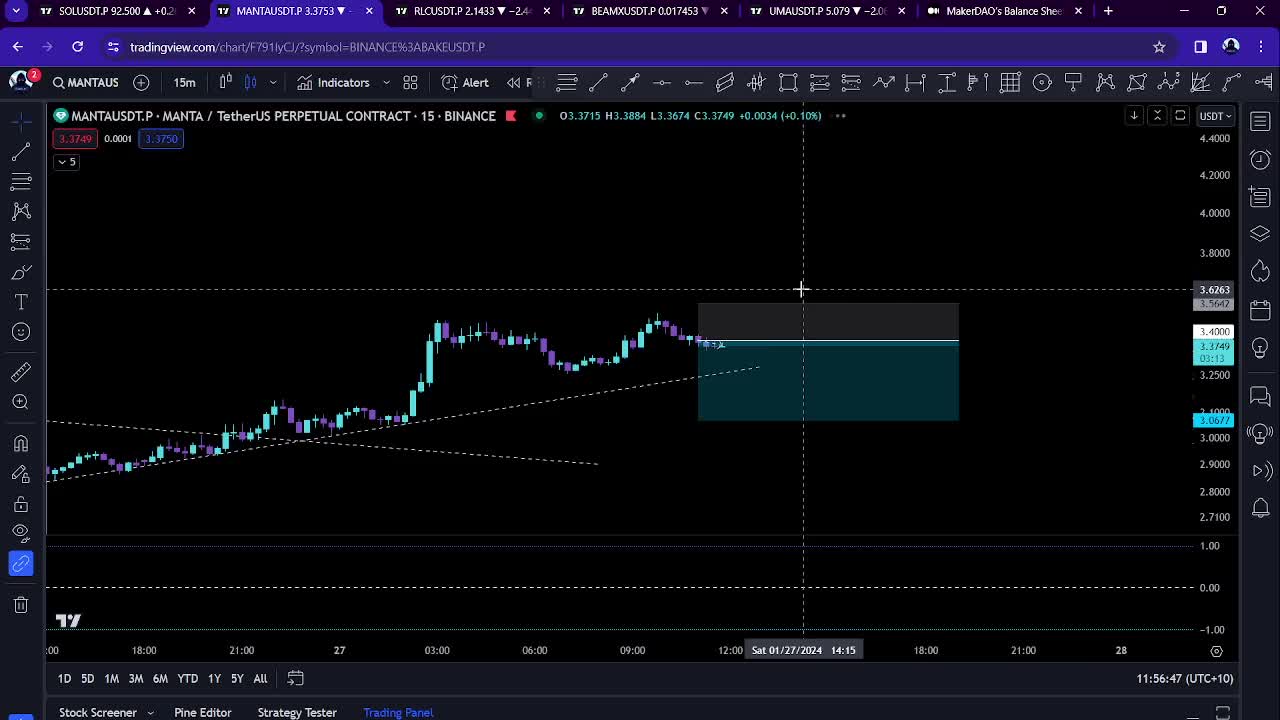
Task: Open timezone settings 11:56:47 (UTC+10)
Action: (1185, 678)
